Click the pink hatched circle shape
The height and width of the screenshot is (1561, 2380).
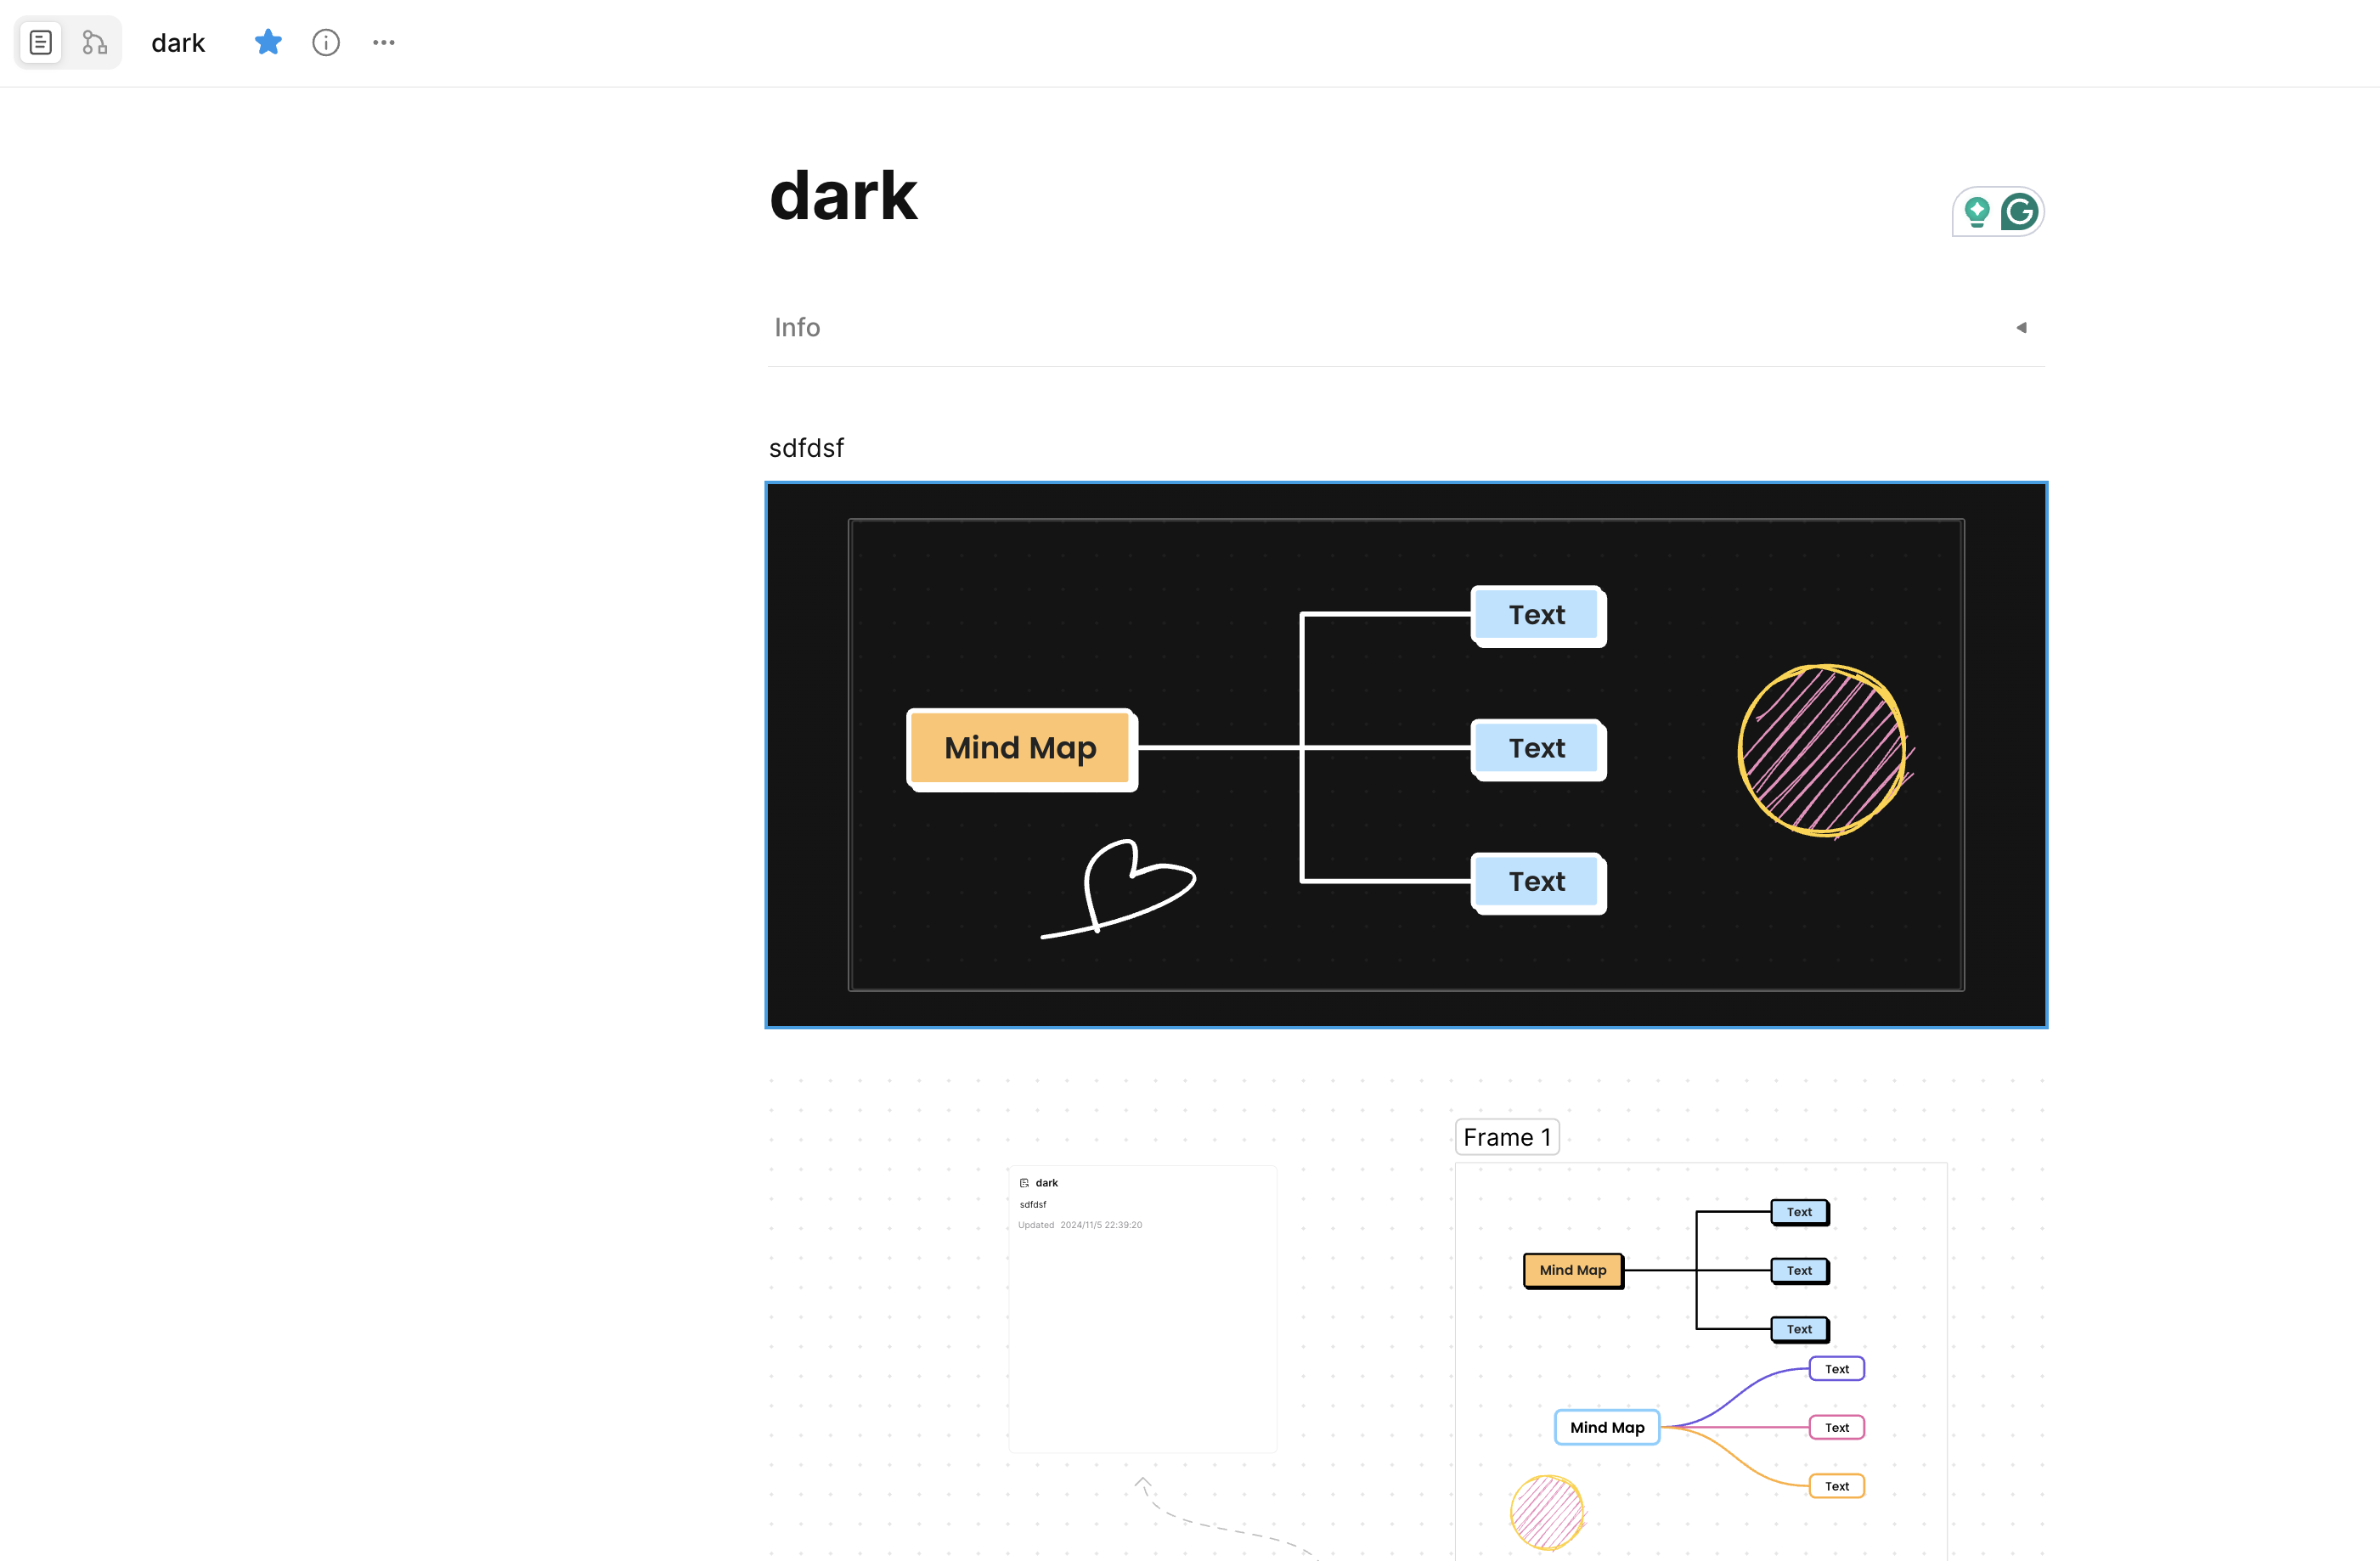[1822, 751]
